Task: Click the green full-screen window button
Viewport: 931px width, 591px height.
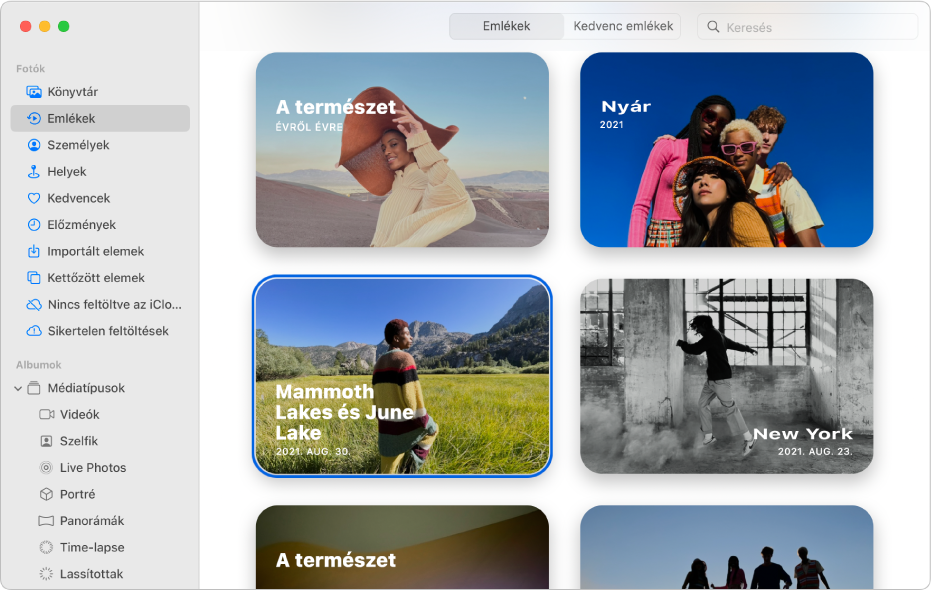Action: pos(64,26)
